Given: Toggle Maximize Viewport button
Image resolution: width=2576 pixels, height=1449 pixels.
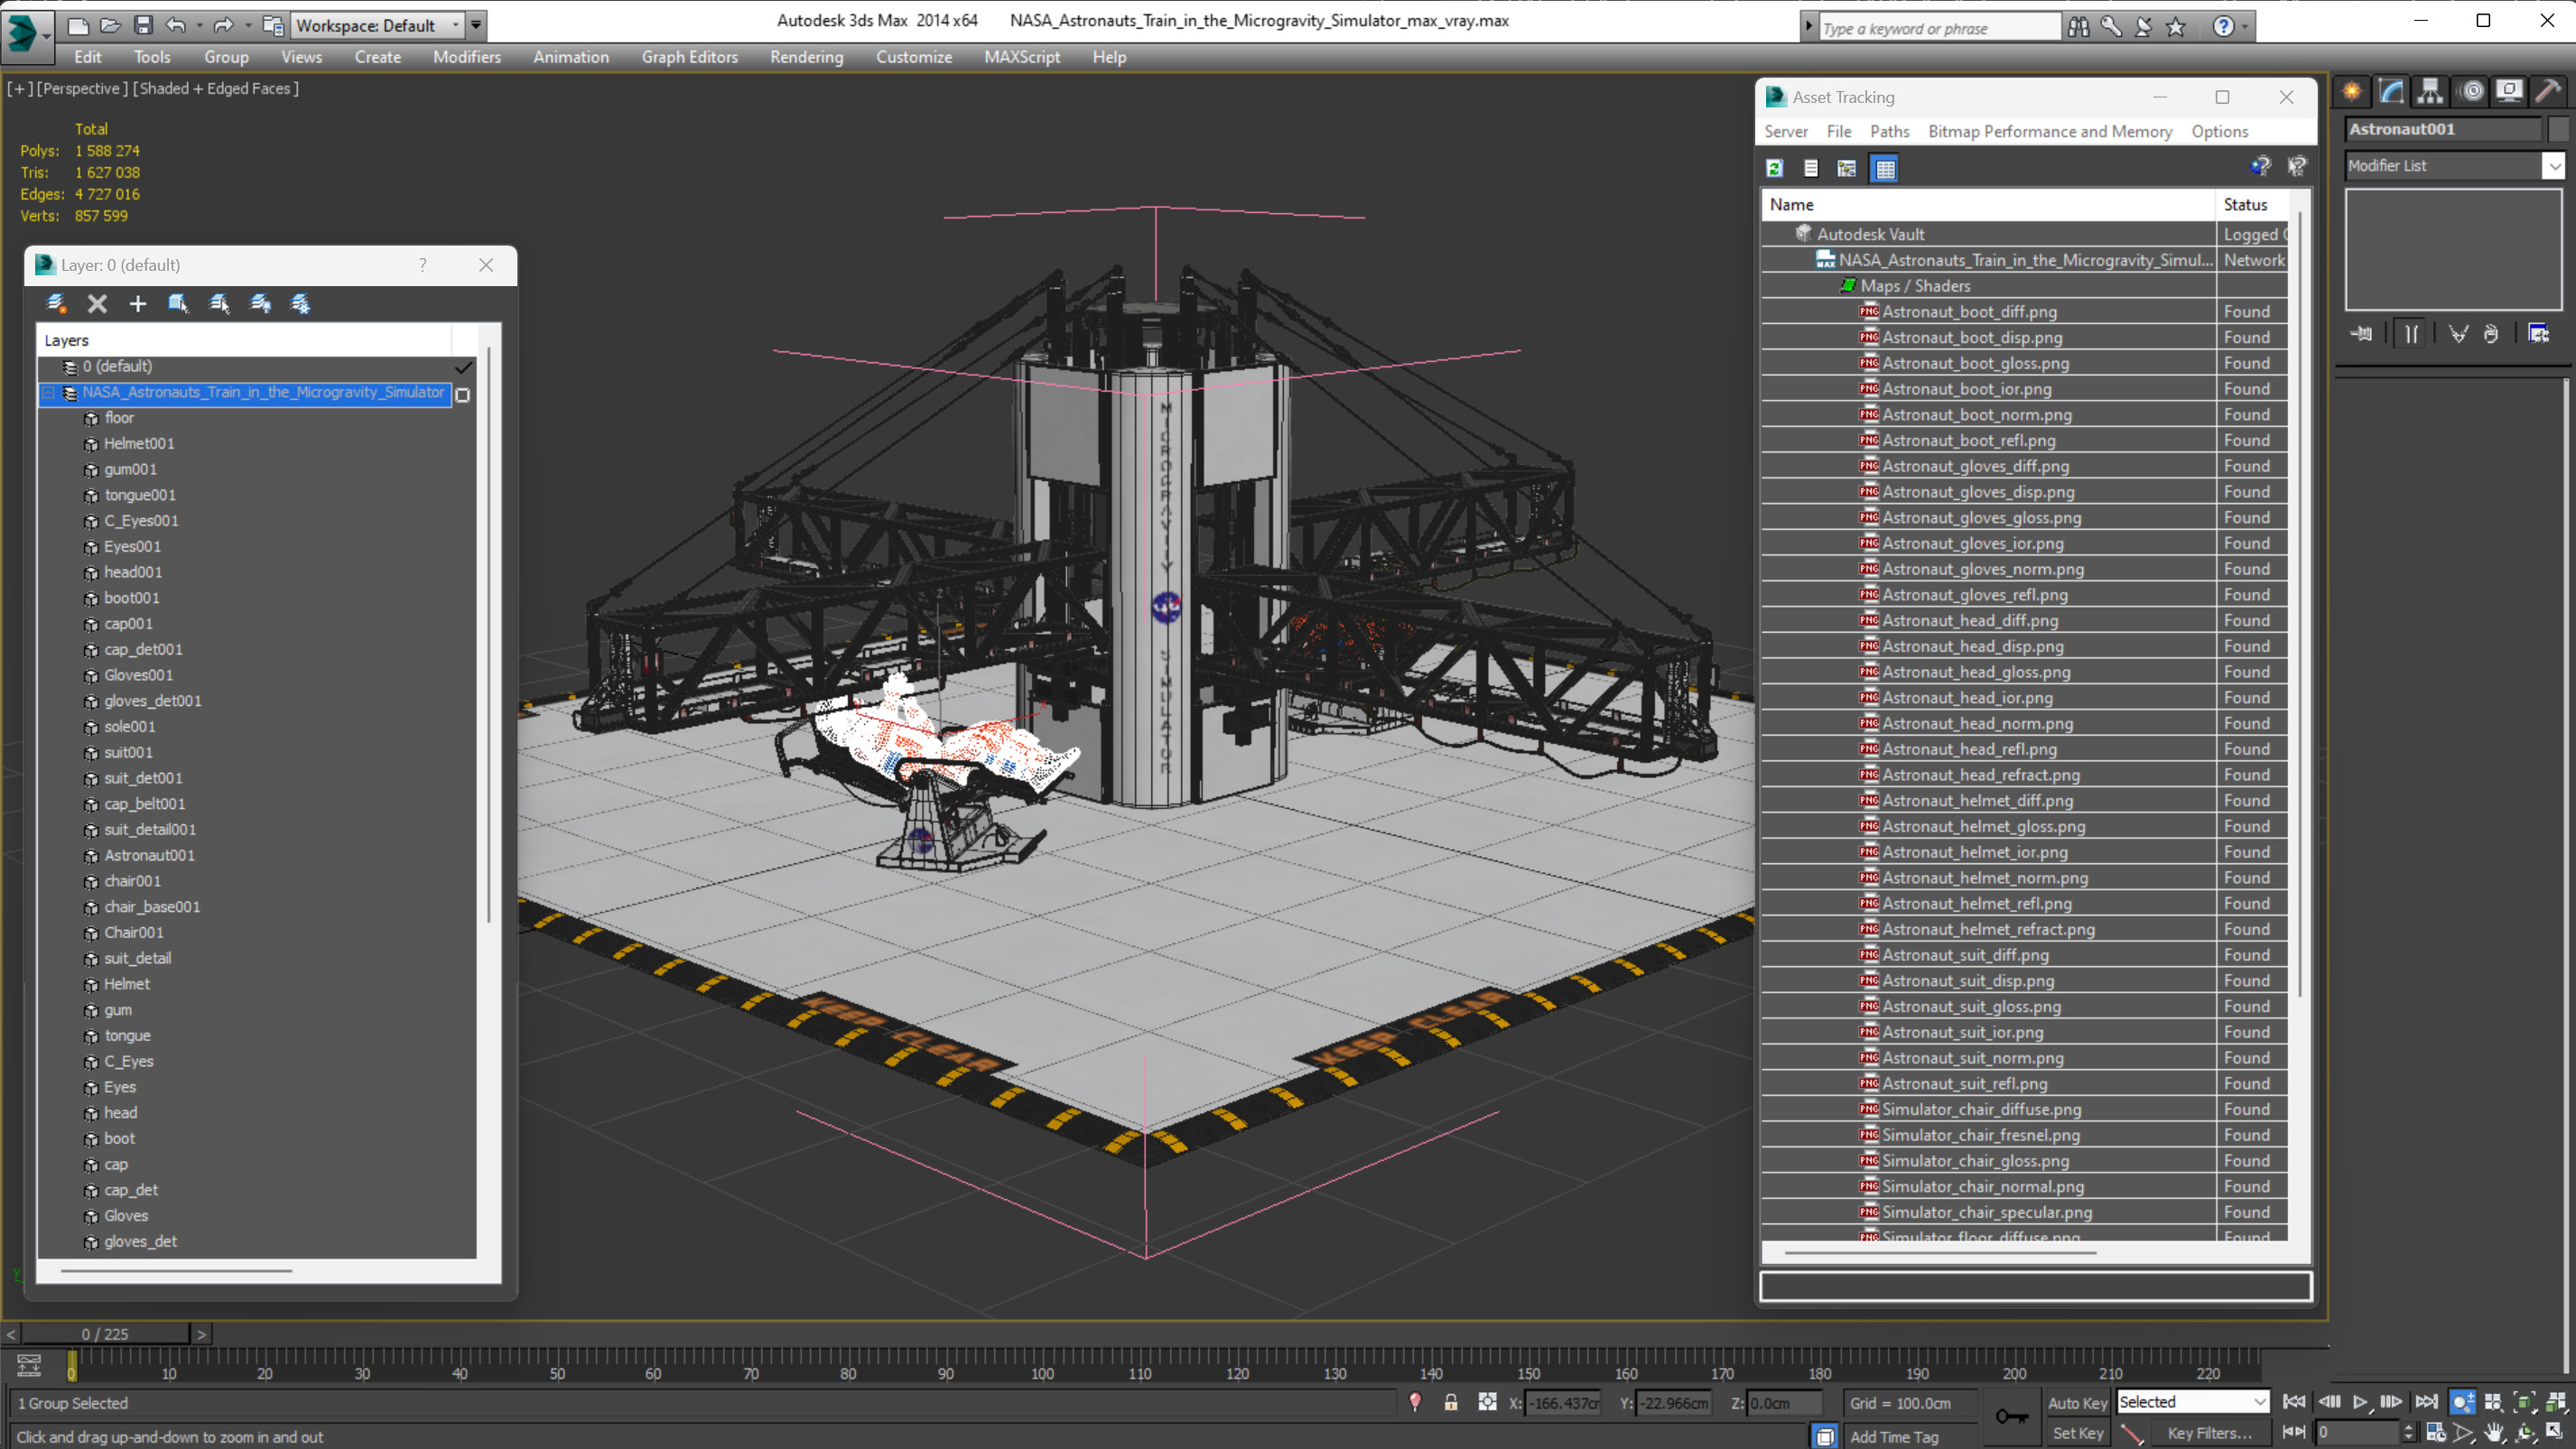Looking at the screenshot, I should (2557, 1432).
